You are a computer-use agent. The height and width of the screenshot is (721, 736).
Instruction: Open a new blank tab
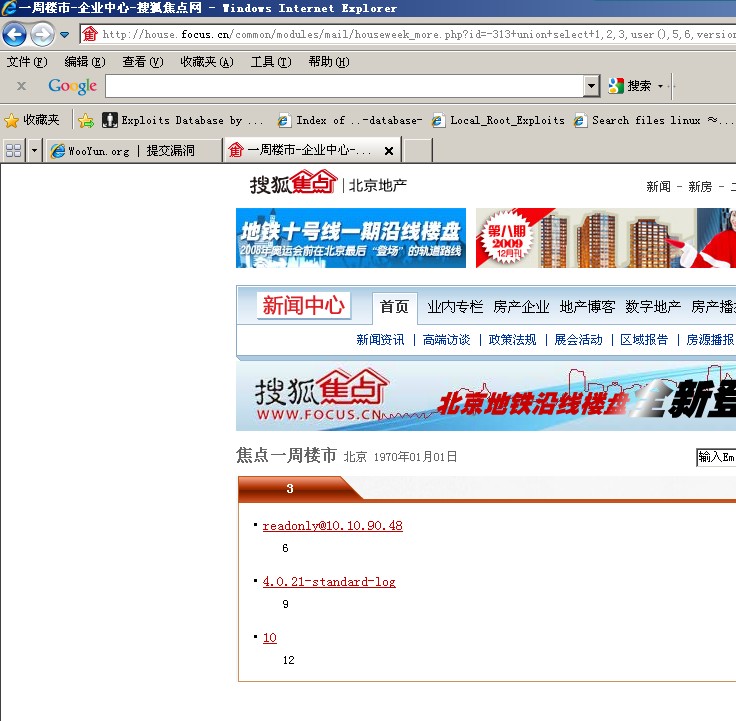tap(418, 151)
